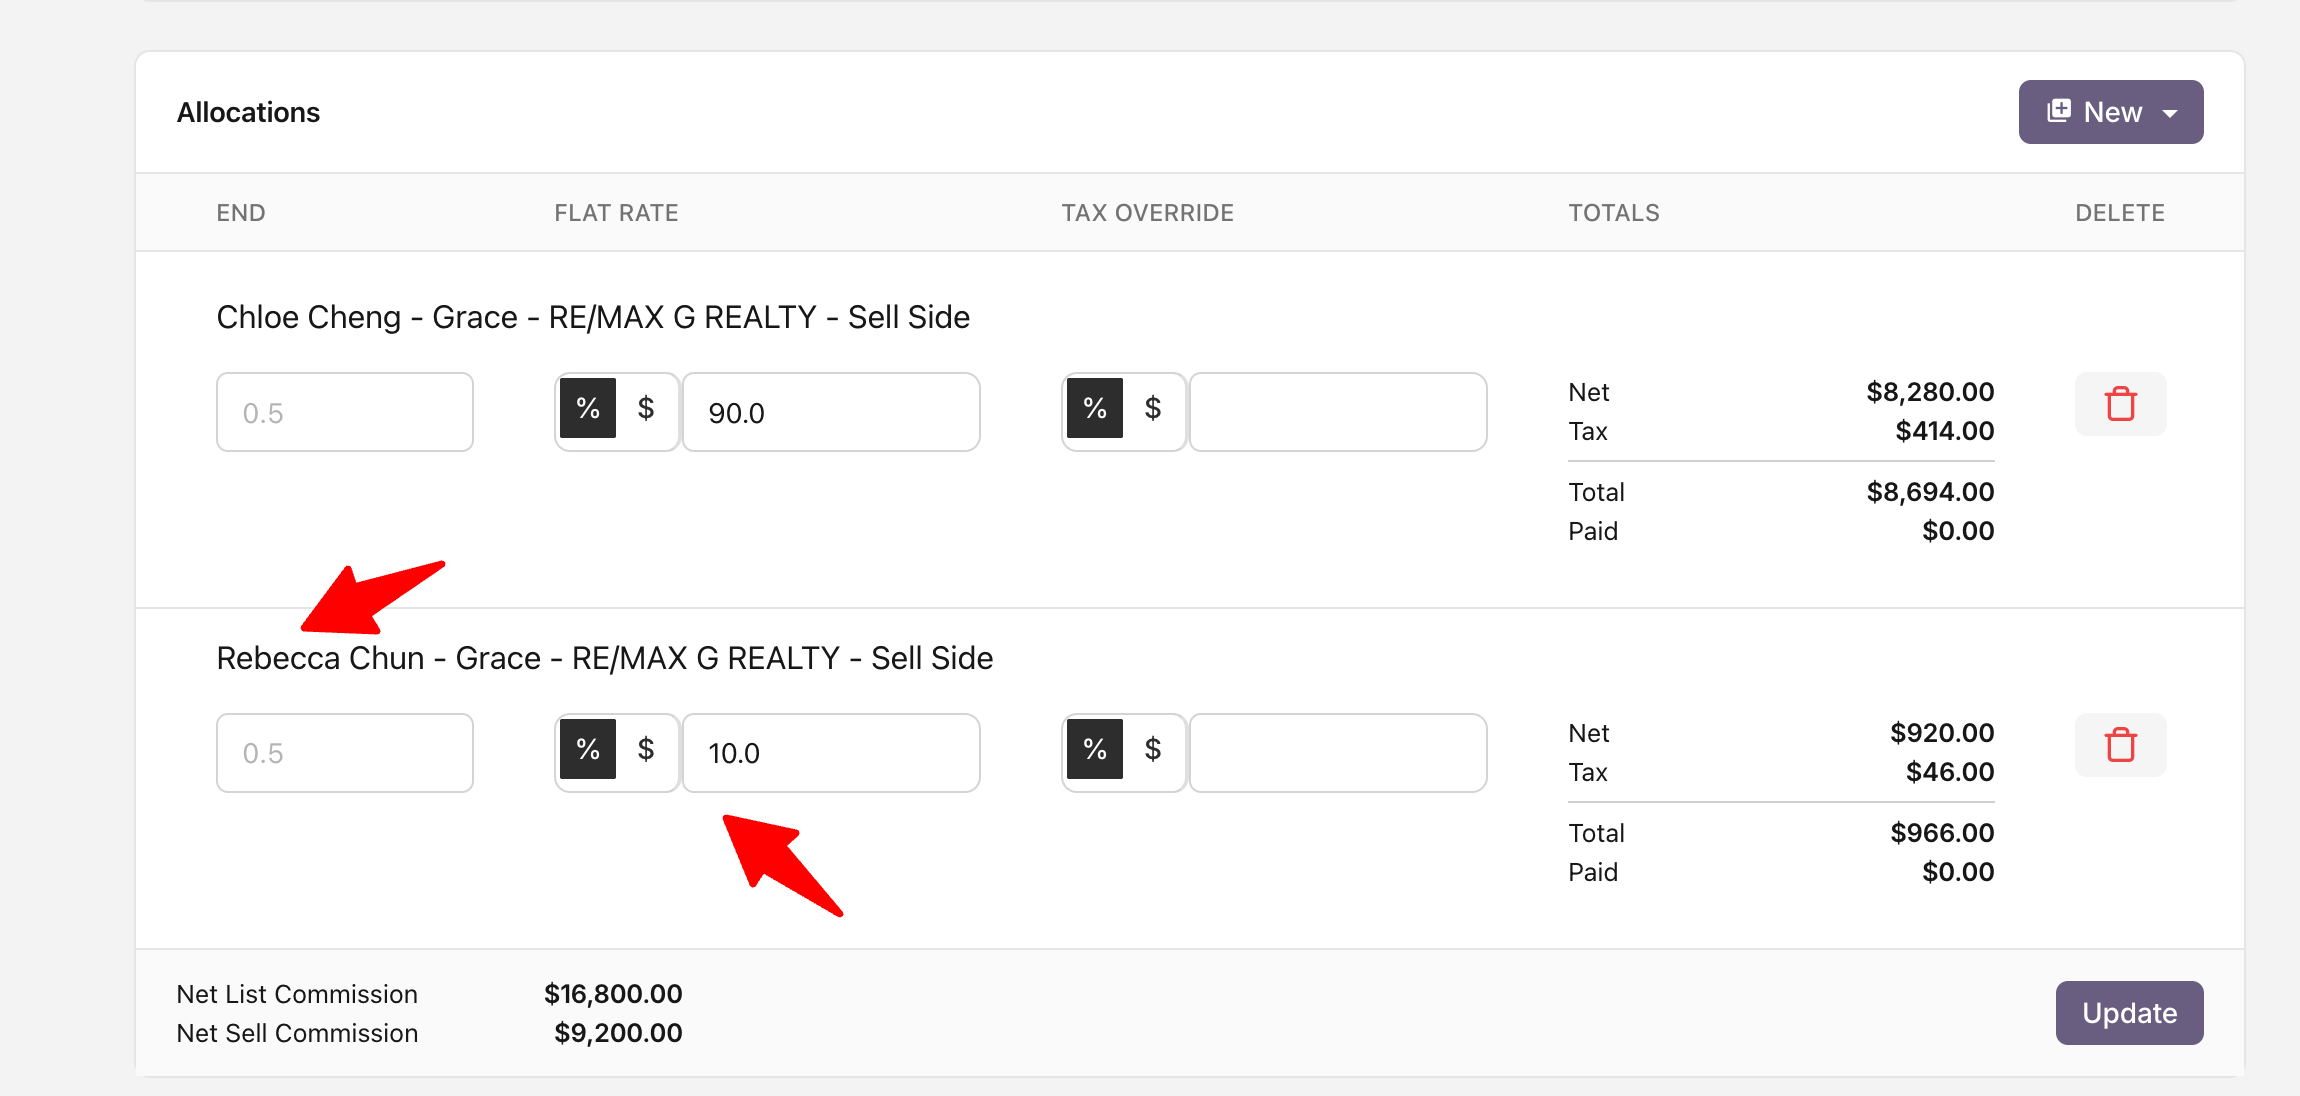
Task: Expand the New dropdown arrow
Action: [x=2170, y=113]
